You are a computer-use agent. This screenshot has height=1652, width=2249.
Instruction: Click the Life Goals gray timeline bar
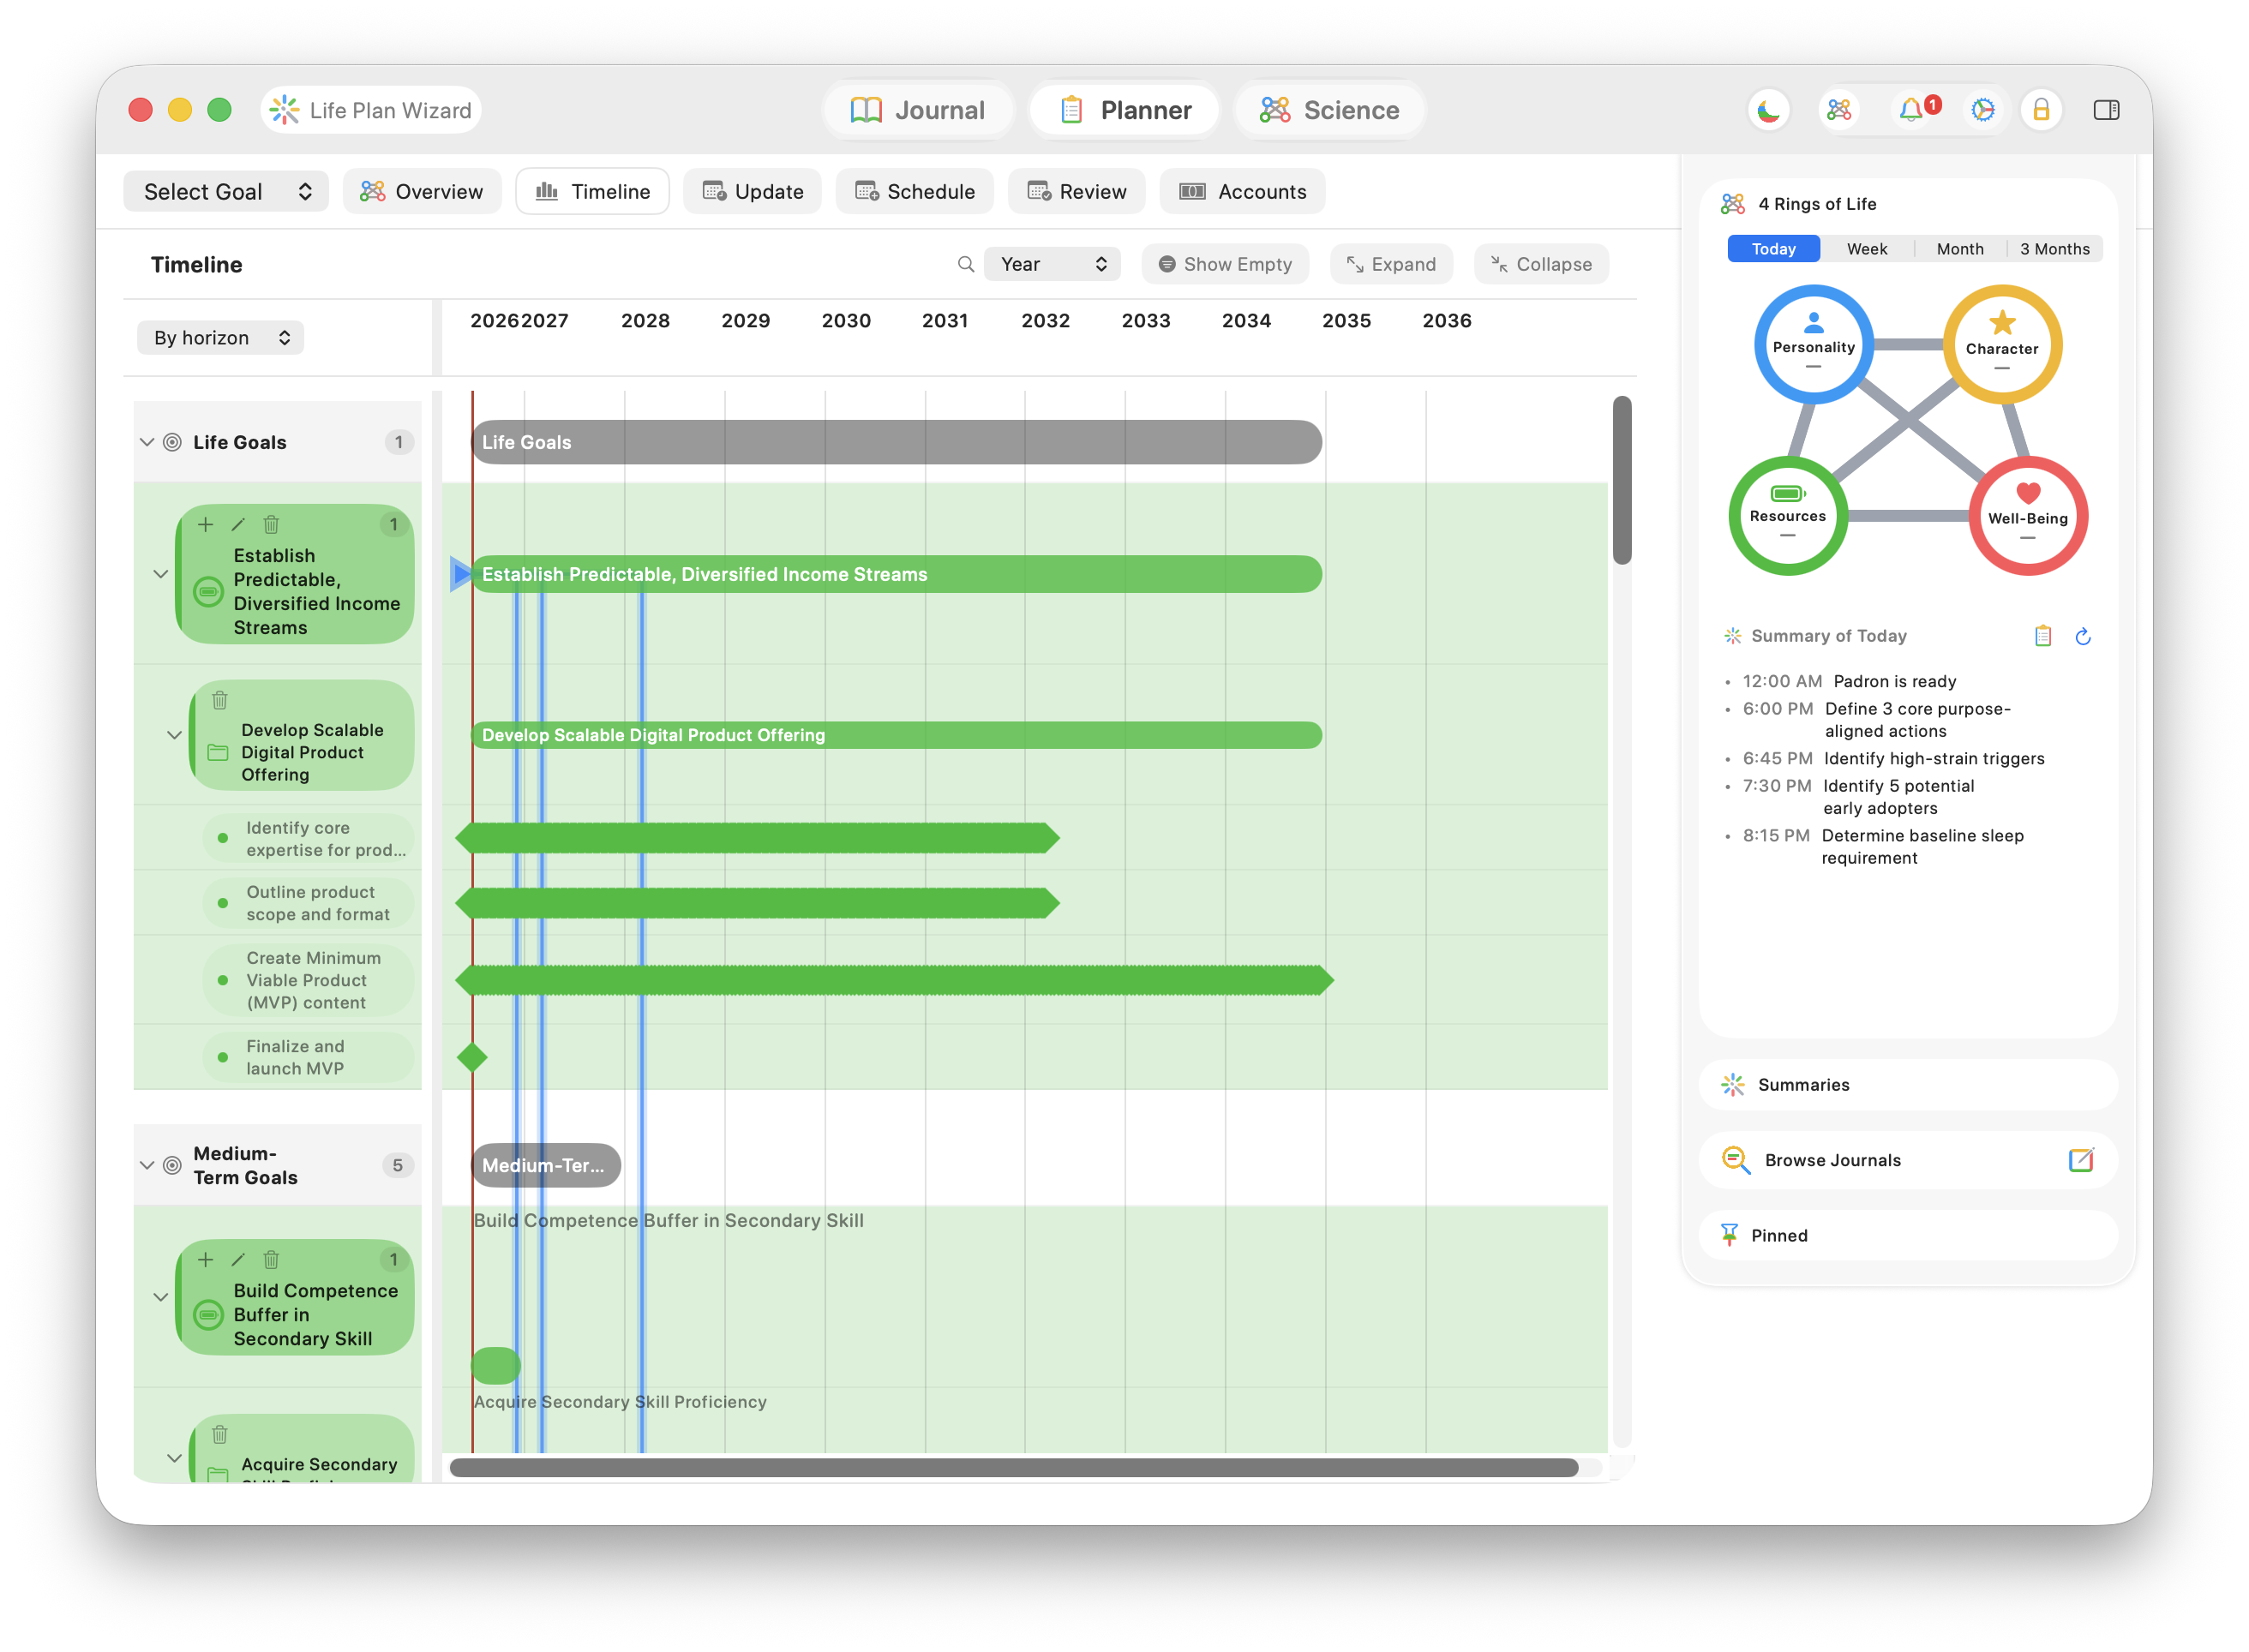pyautogui.click(x=897, y=442)
